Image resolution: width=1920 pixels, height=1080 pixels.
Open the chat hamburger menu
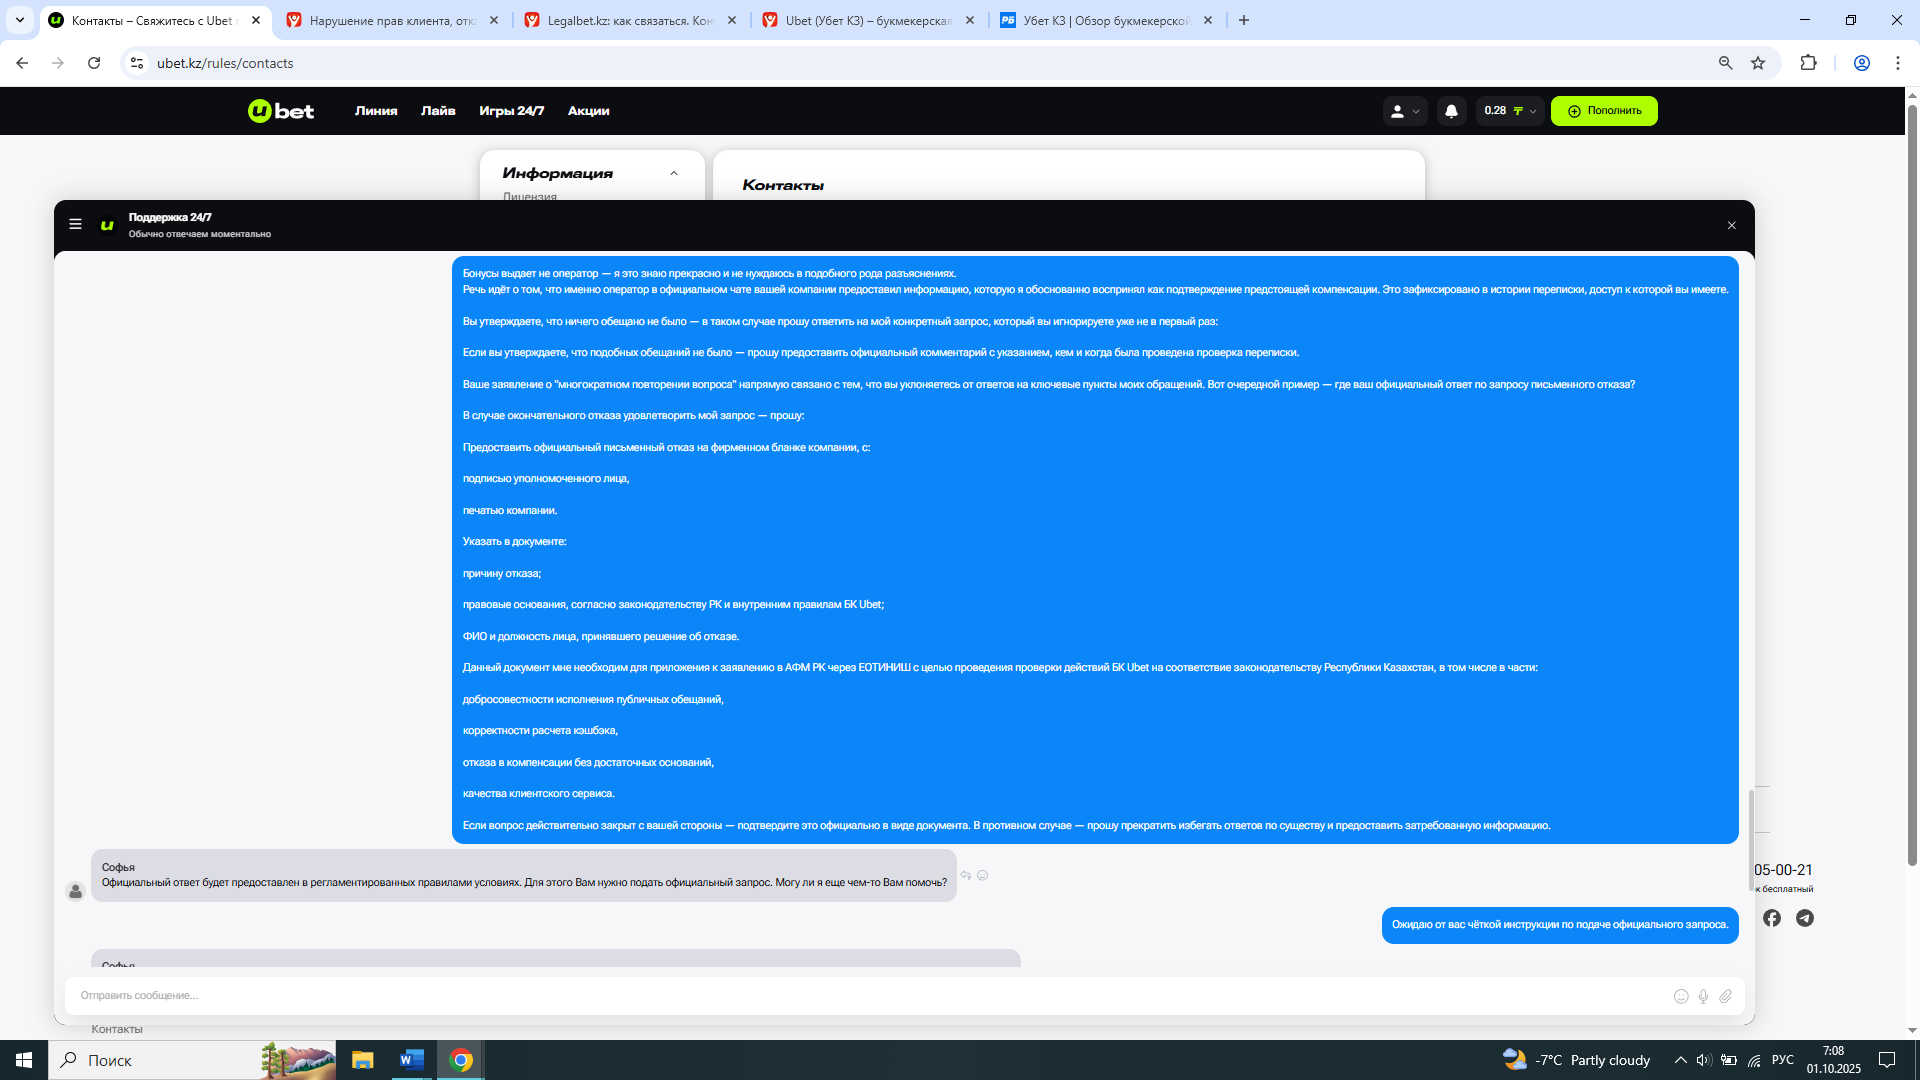[x=75, y=224]
